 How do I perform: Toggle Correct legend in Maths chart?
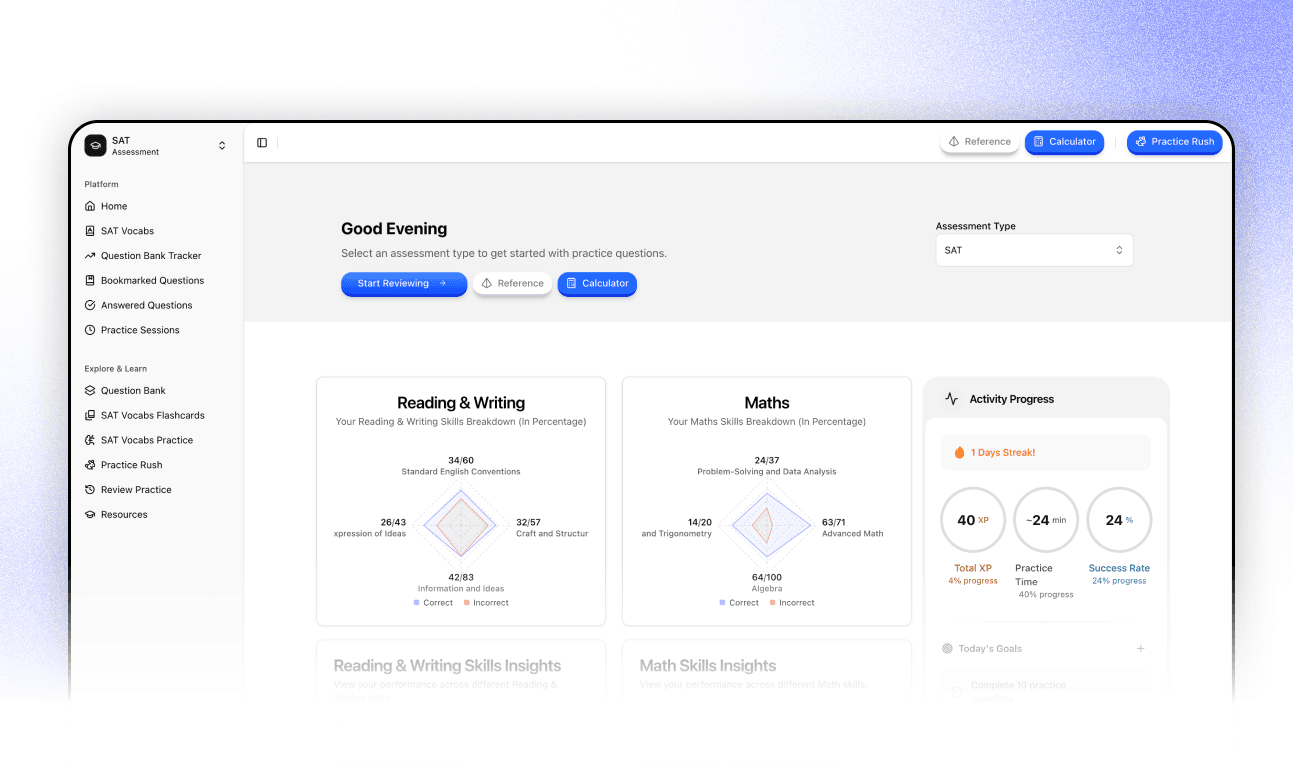pos(739,603)
